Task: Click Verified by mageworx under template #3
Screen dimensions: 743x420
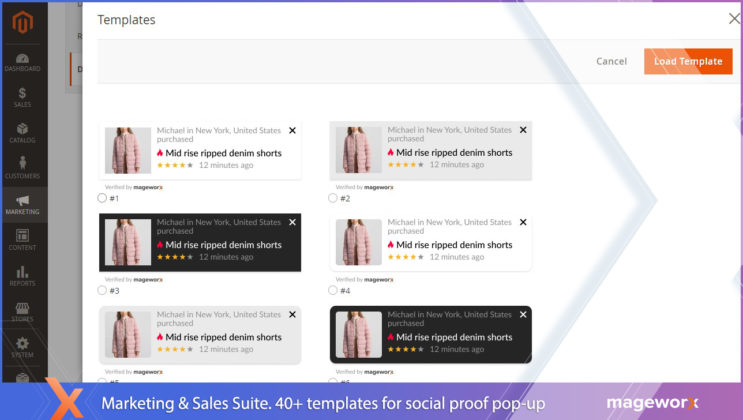Action: click(134, 280)
